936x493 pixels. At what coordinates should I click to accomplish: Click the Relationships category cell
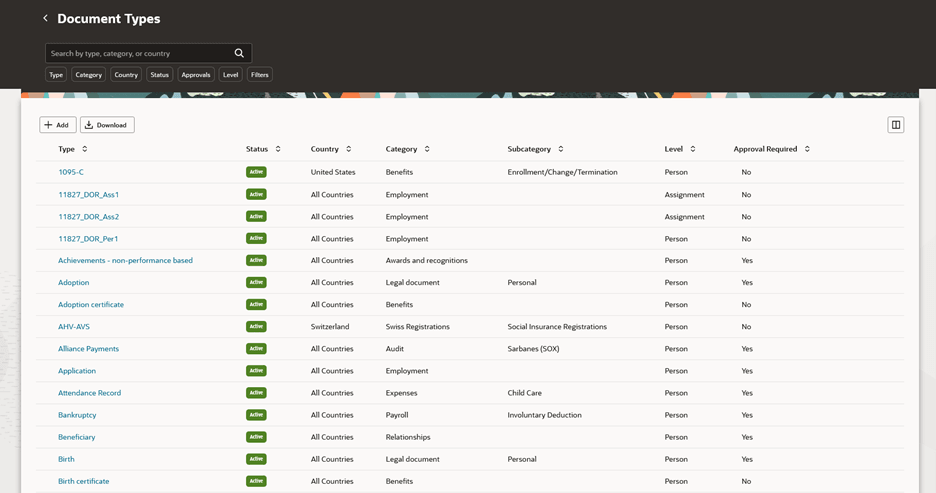pyautogui.click(x=408, y=437)
